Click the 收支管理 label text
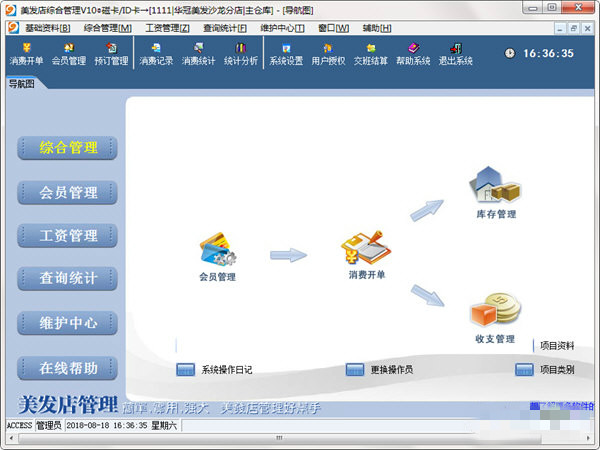The image size is (600, 450). coord(495,339)
